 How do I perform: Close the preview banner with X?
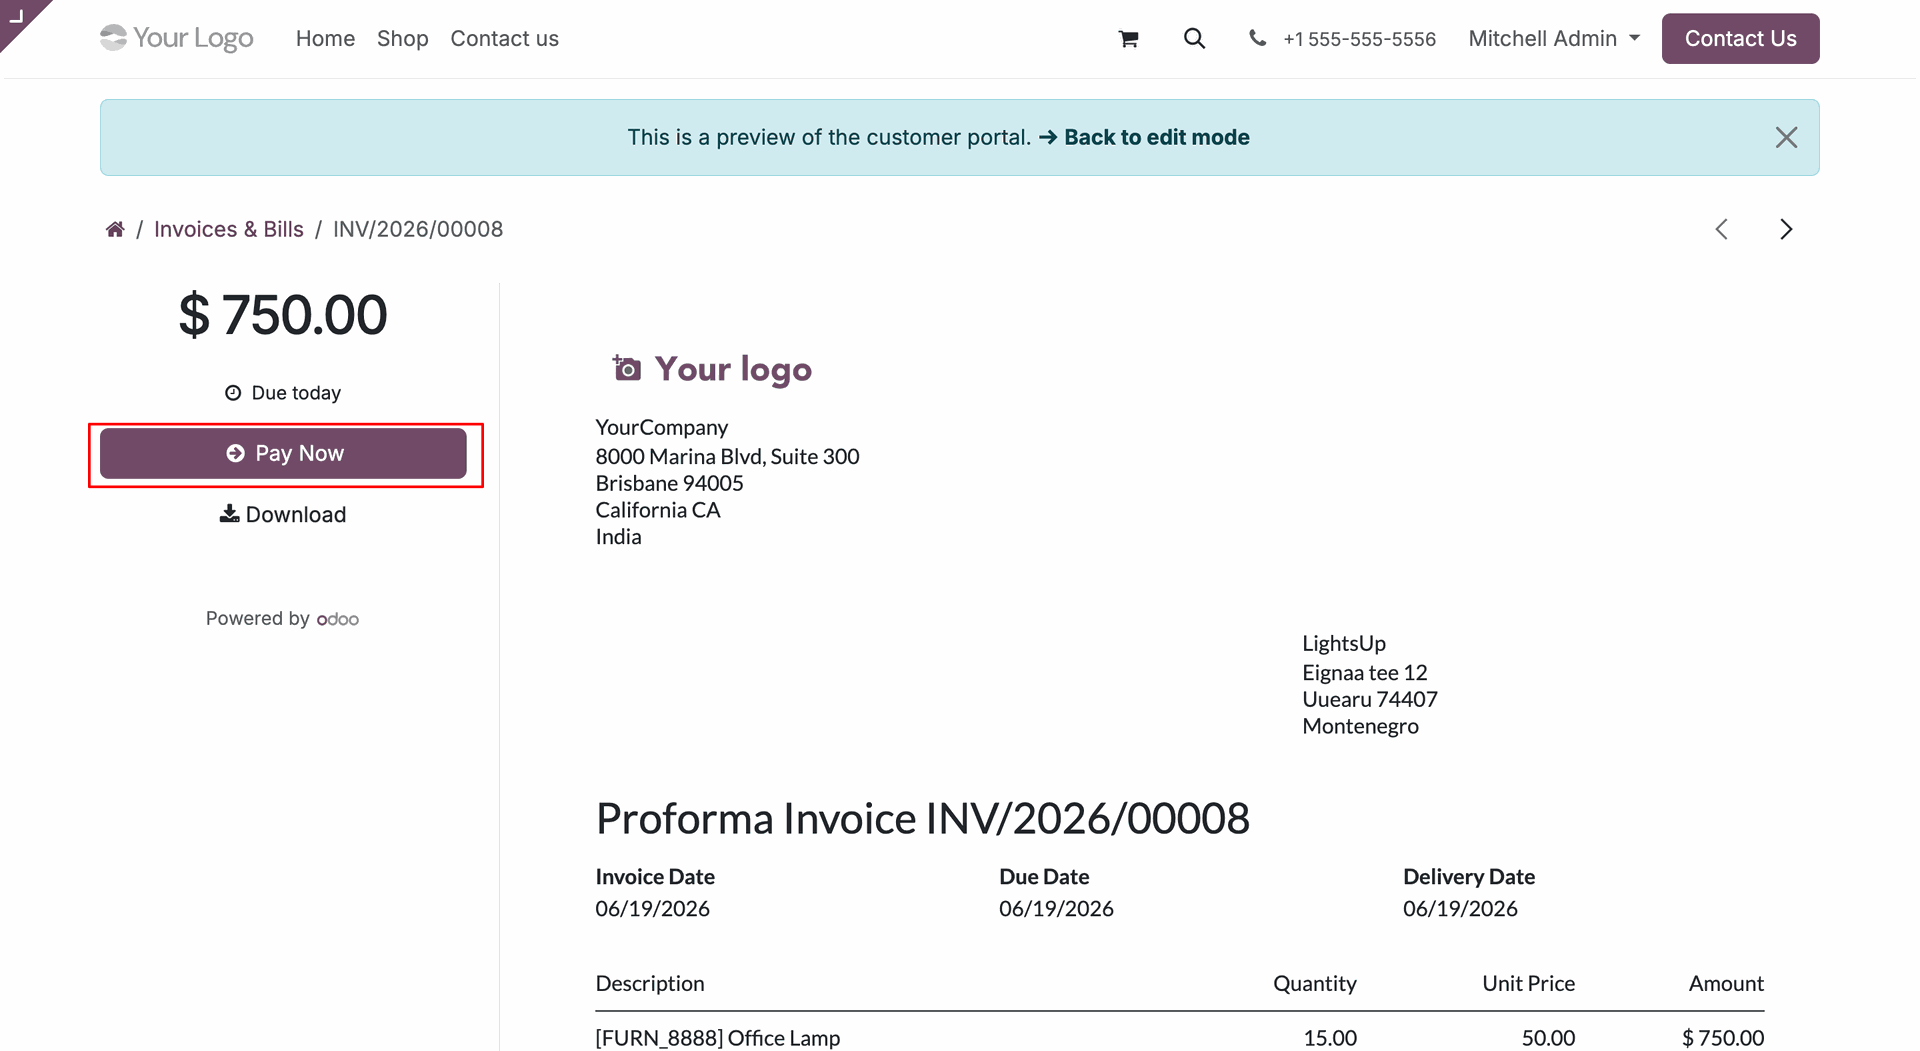pos(1786,137)
